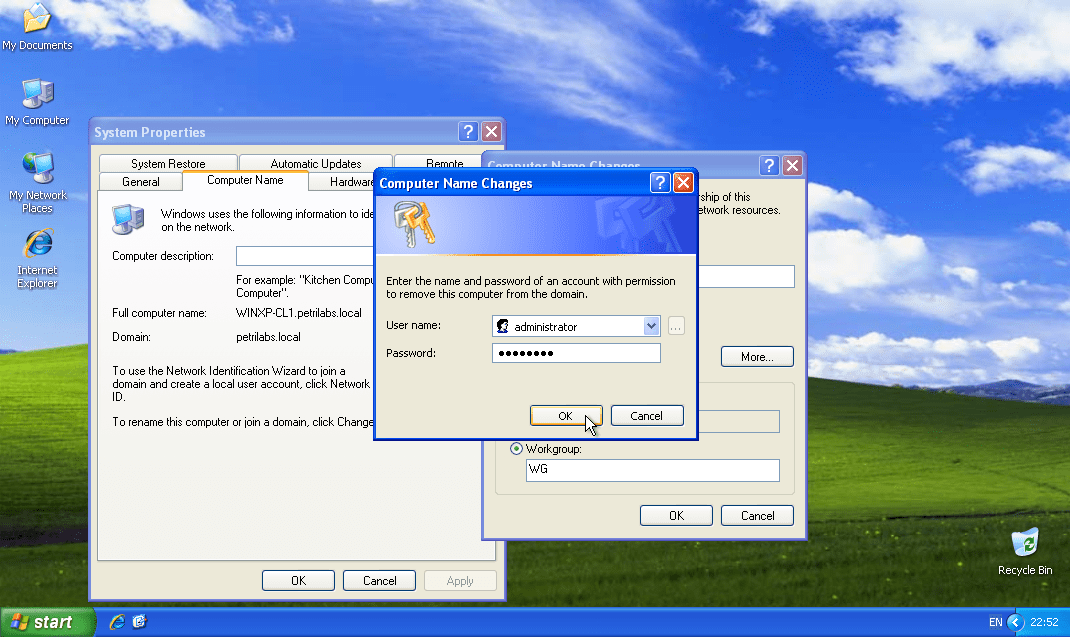Open the Start menu
This screenshot has height=637, width=1070.
tap(46, 622)
